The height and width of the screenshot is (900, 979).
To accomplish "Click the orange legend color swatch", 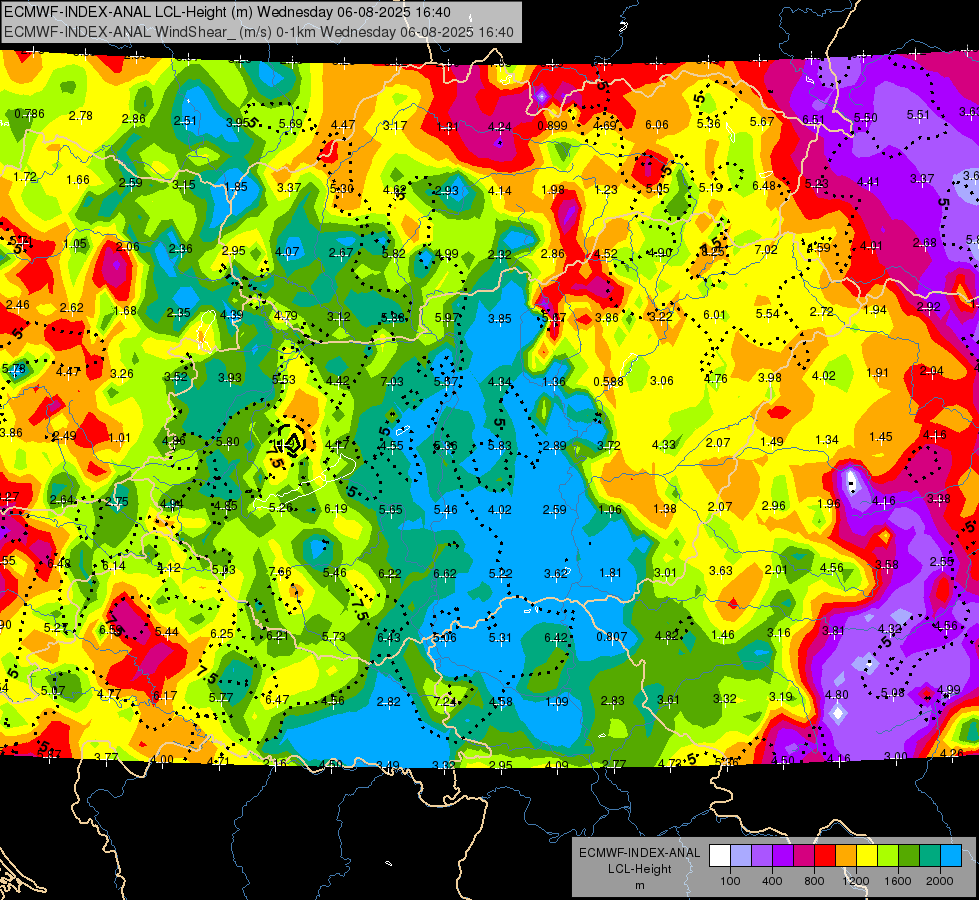I will click(846, 856).
